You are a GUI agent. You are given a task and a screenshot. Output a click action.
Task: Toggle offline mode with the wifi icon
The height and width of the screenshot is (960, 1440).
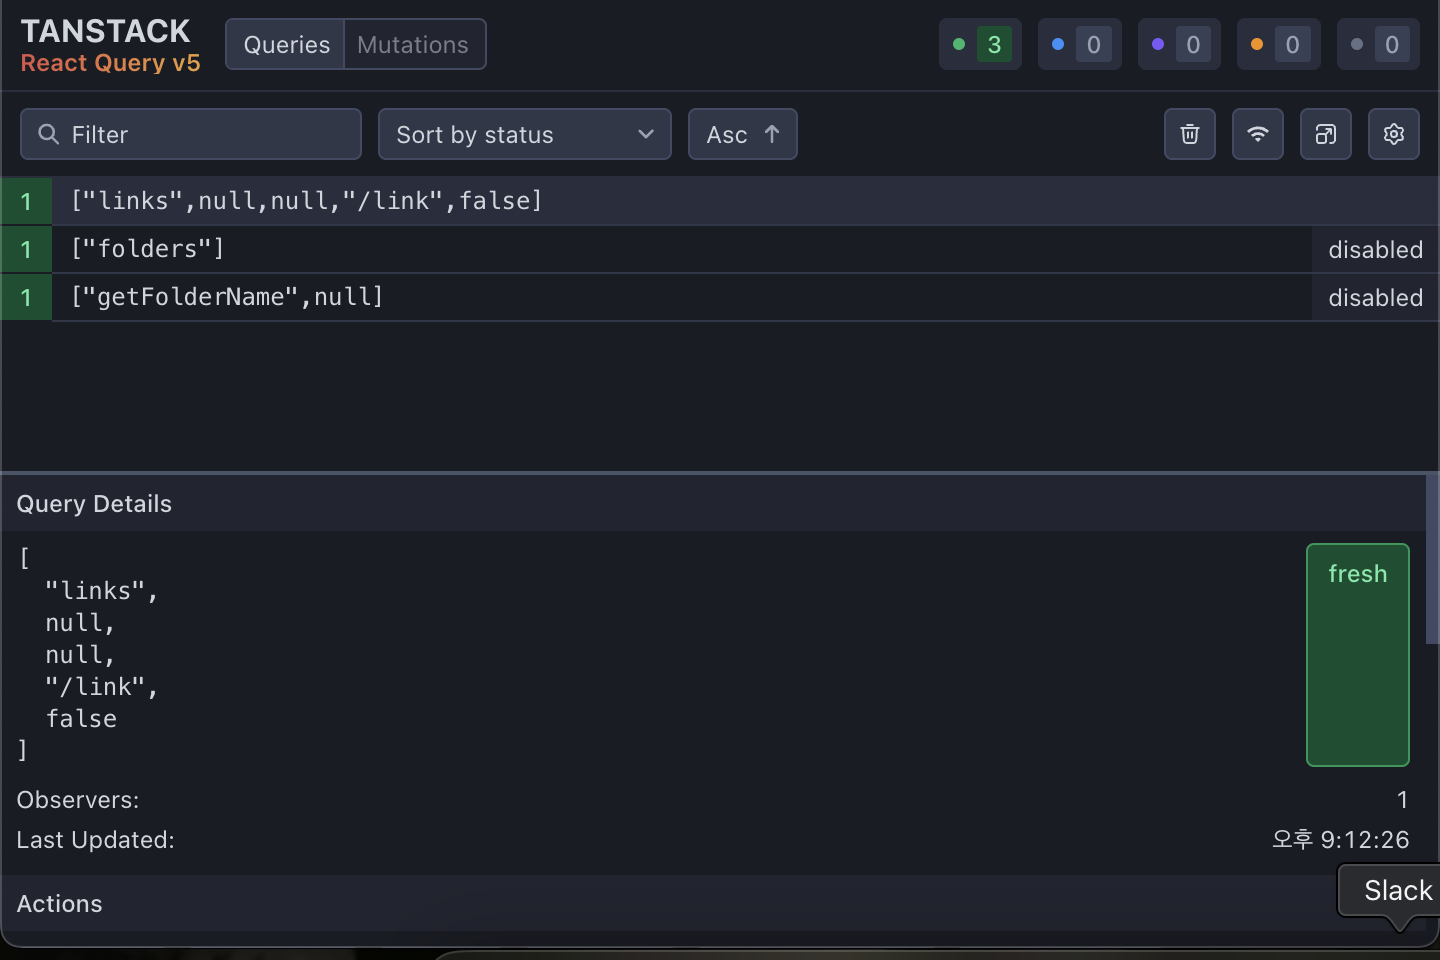(x=1258, y=134)
